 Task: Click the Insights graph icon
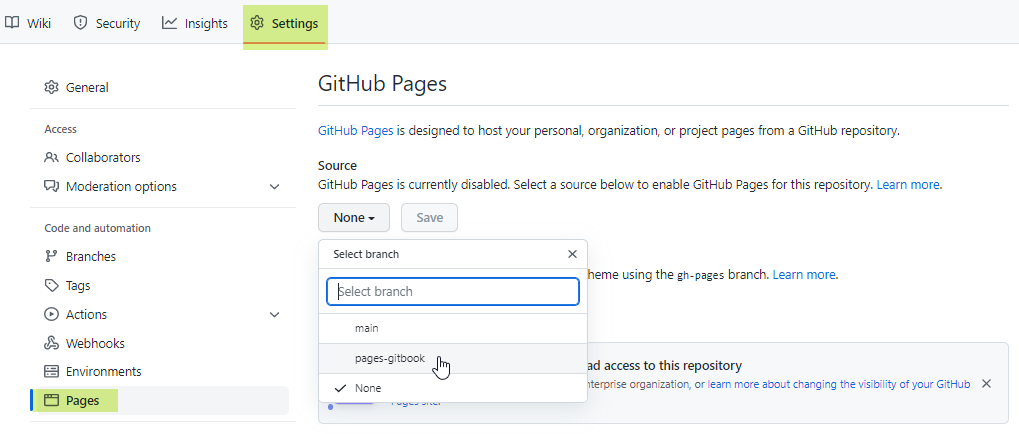(170, 23)
